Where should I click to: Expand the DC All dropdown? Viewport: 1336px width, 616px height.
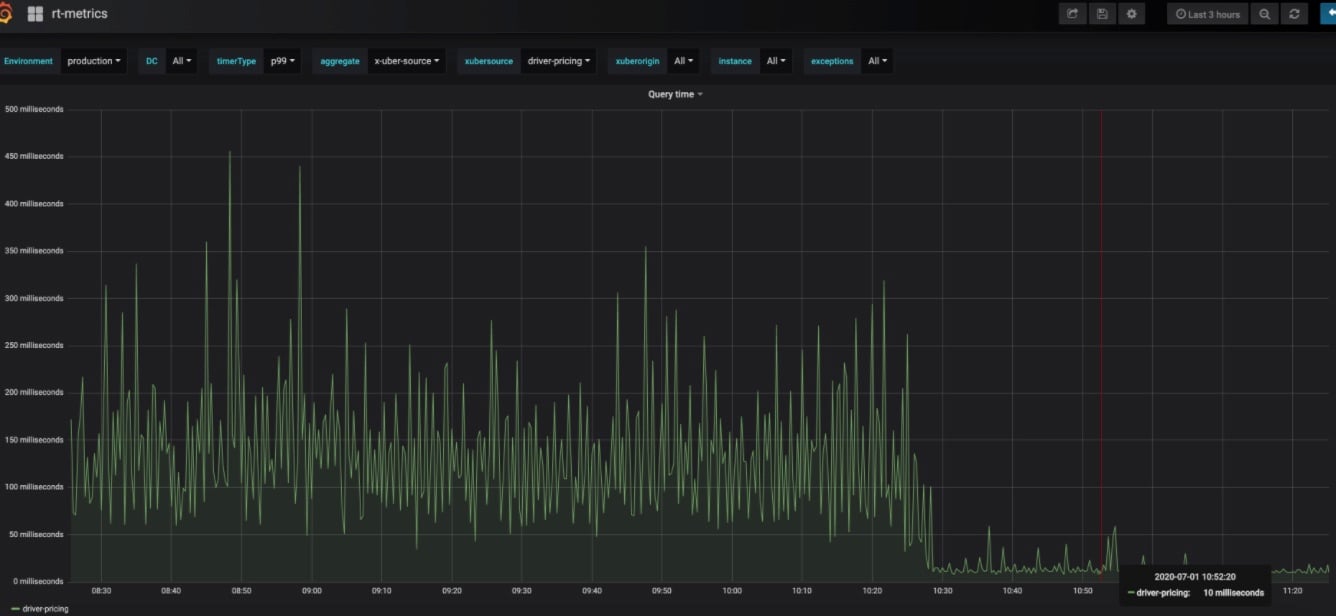(x=182, y=61)
